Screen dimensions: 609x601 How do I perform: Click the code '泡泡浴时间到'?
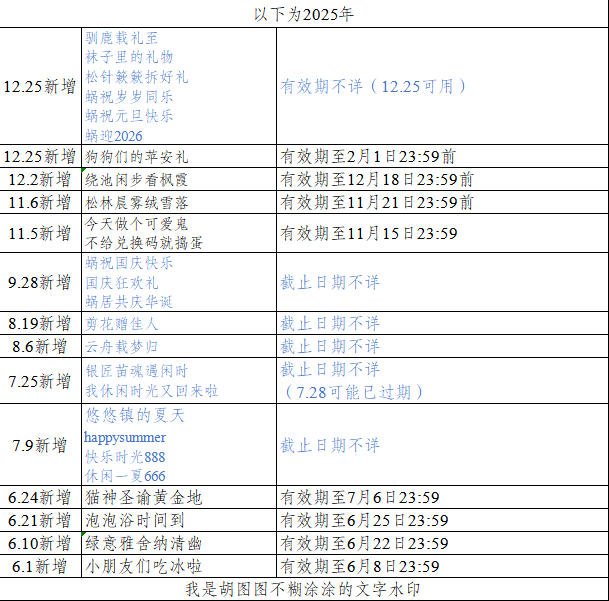135,521
